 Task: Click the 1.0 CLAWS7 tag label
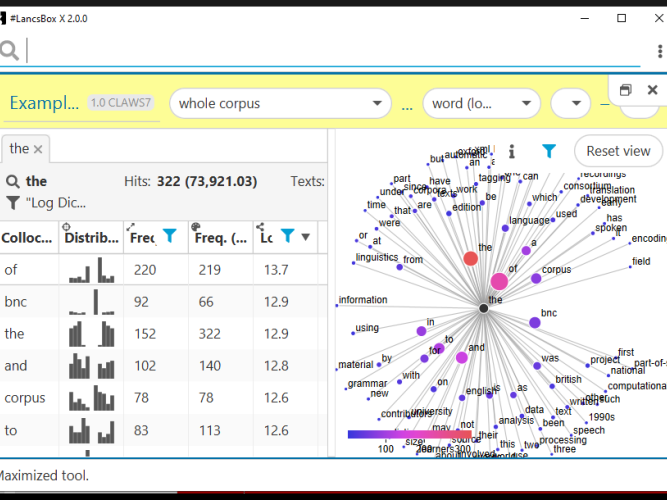tap(121, 103)
